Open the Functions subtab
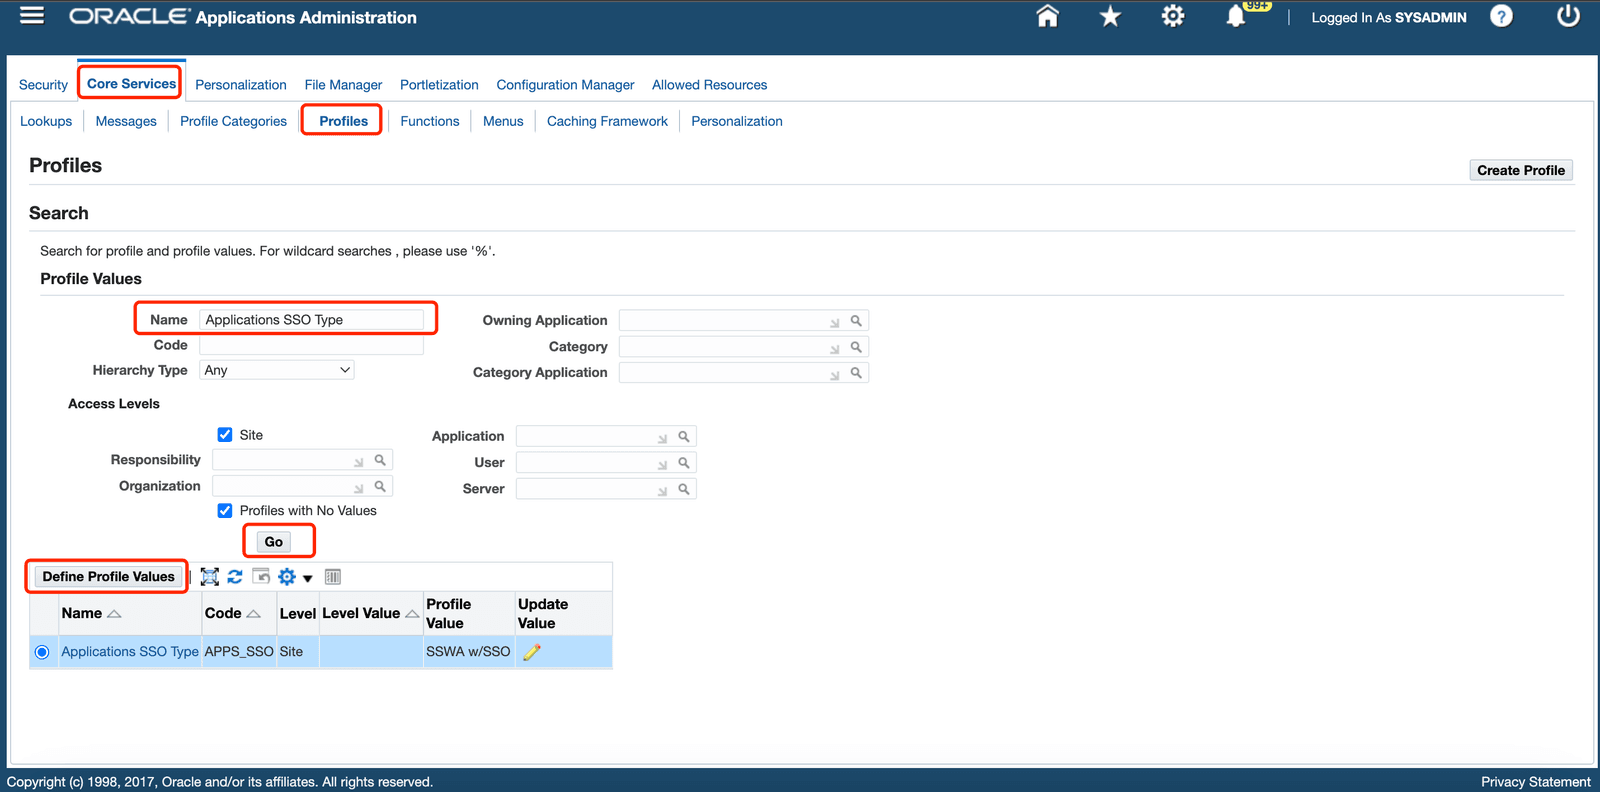The image size is (1600, 792). (x=430, y=121)
